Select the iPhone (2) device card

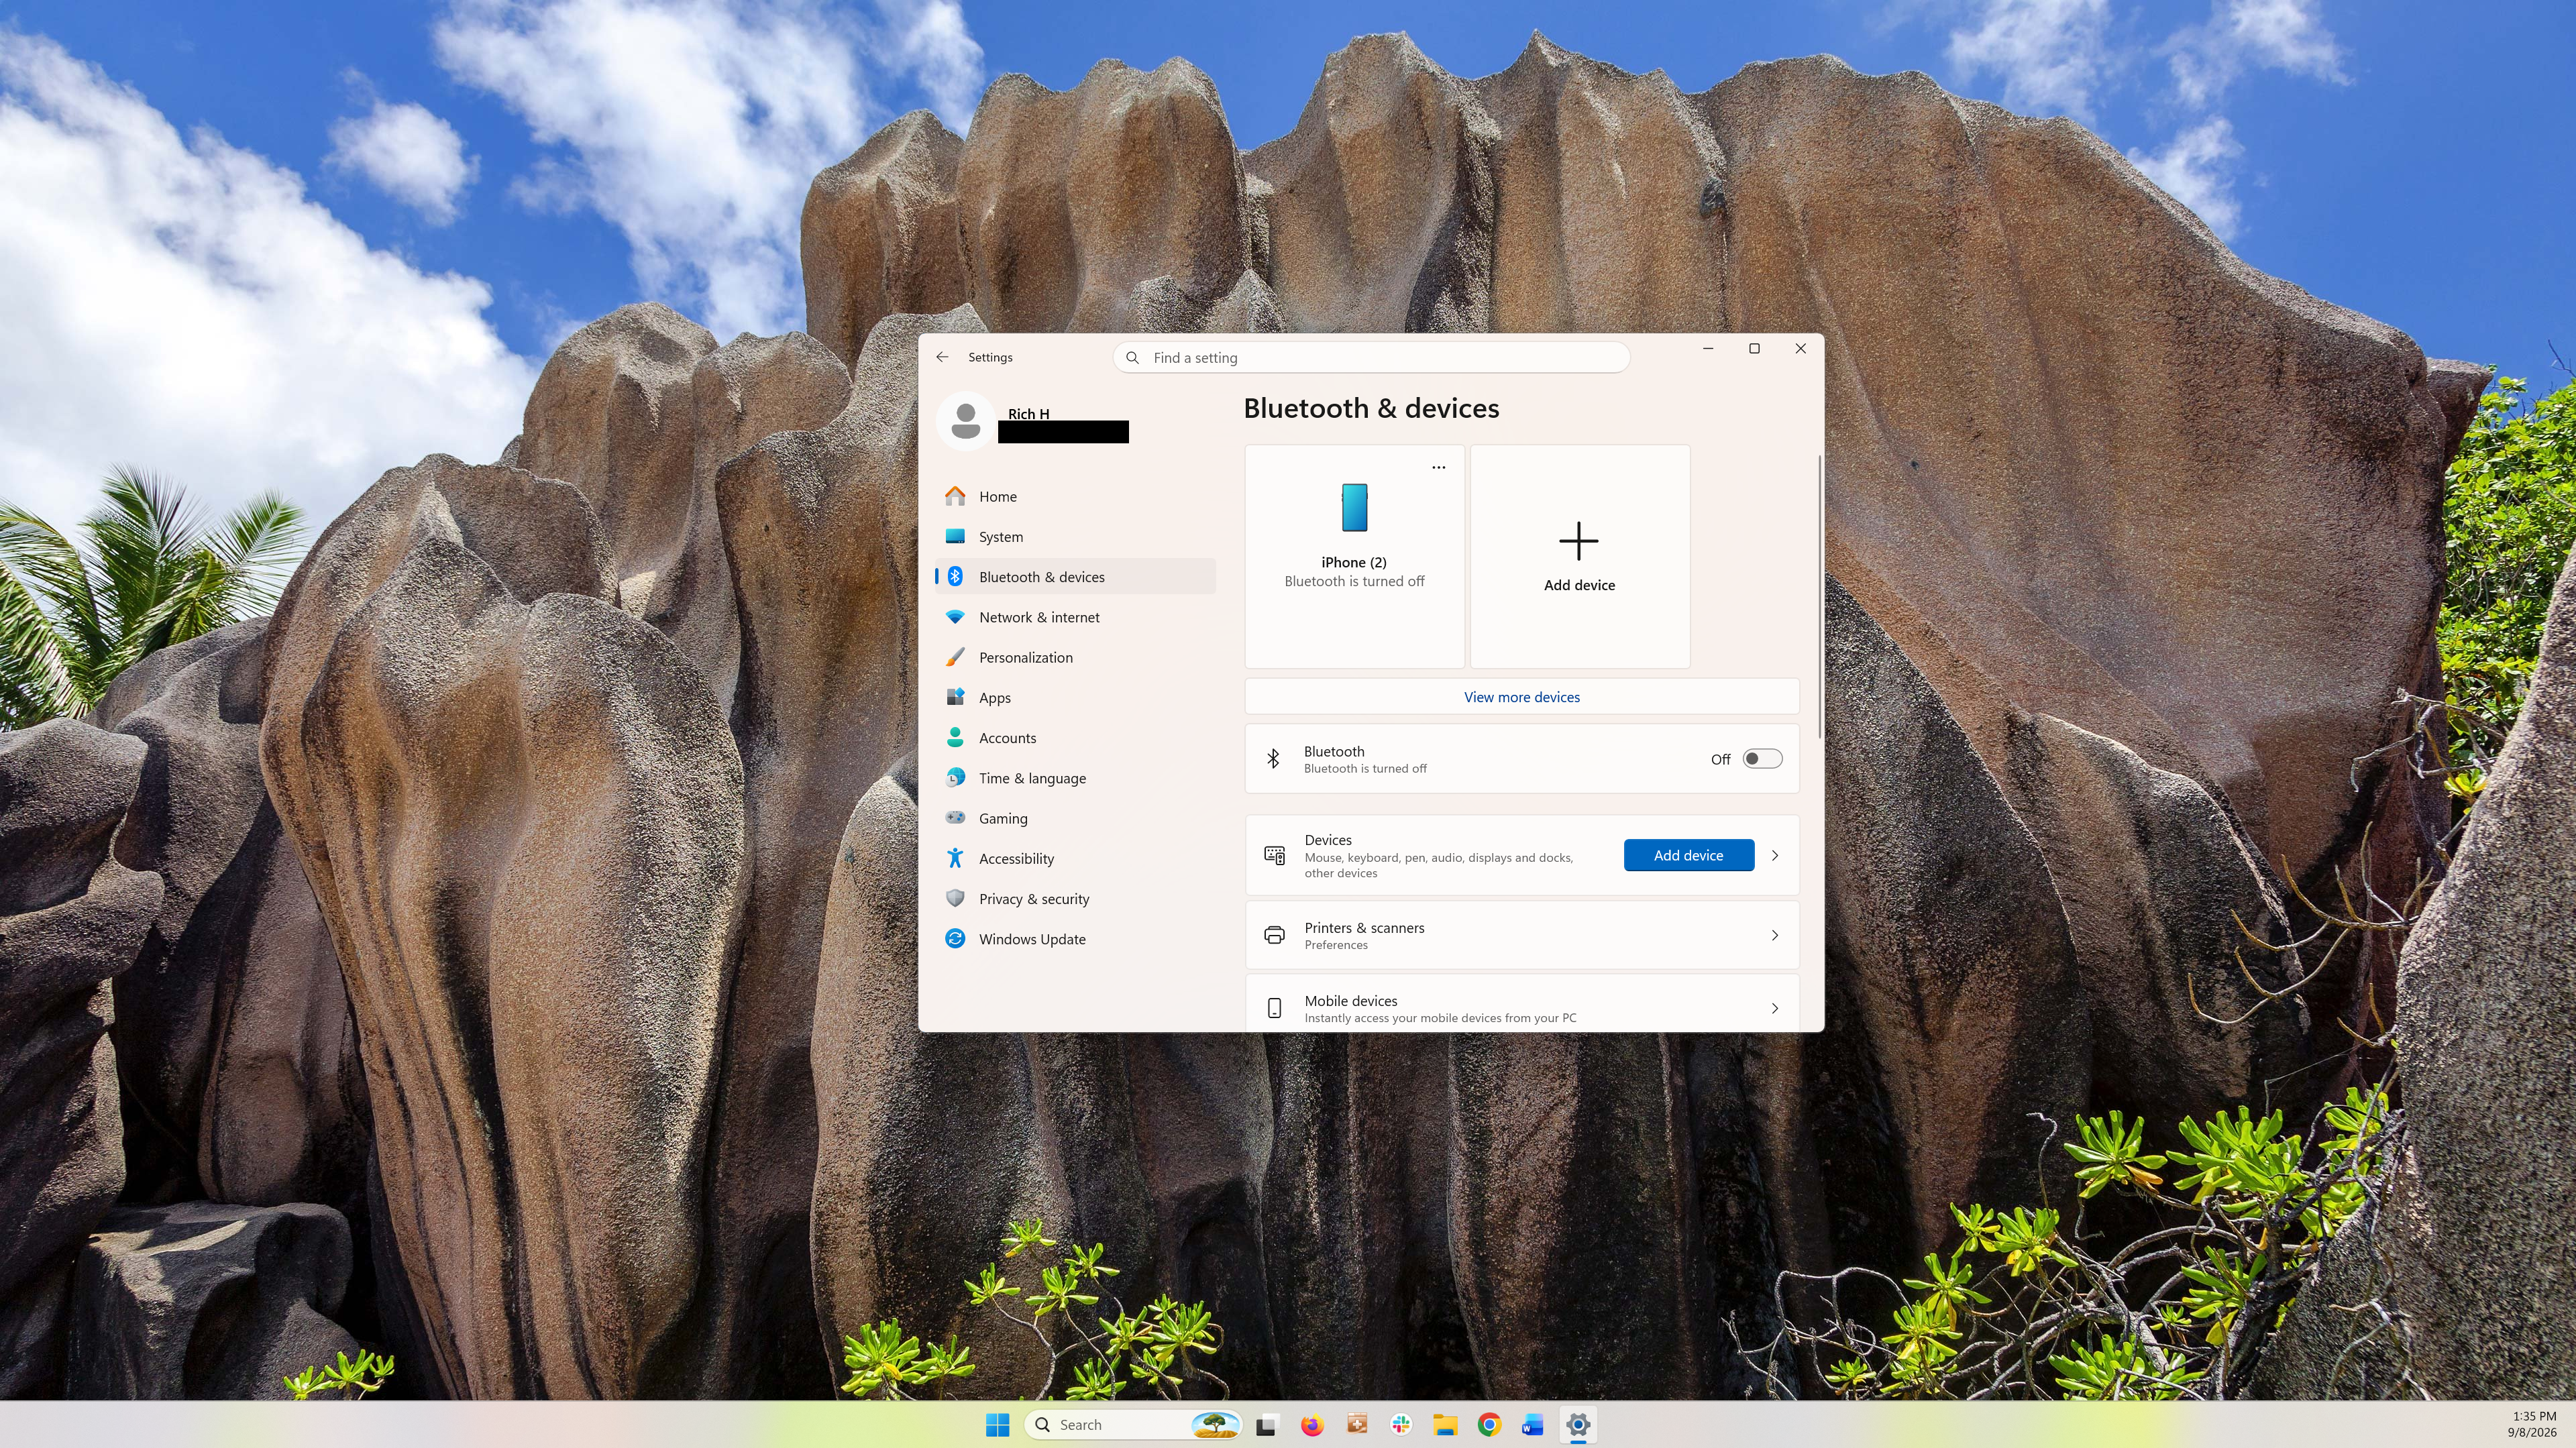(1354, 556)
